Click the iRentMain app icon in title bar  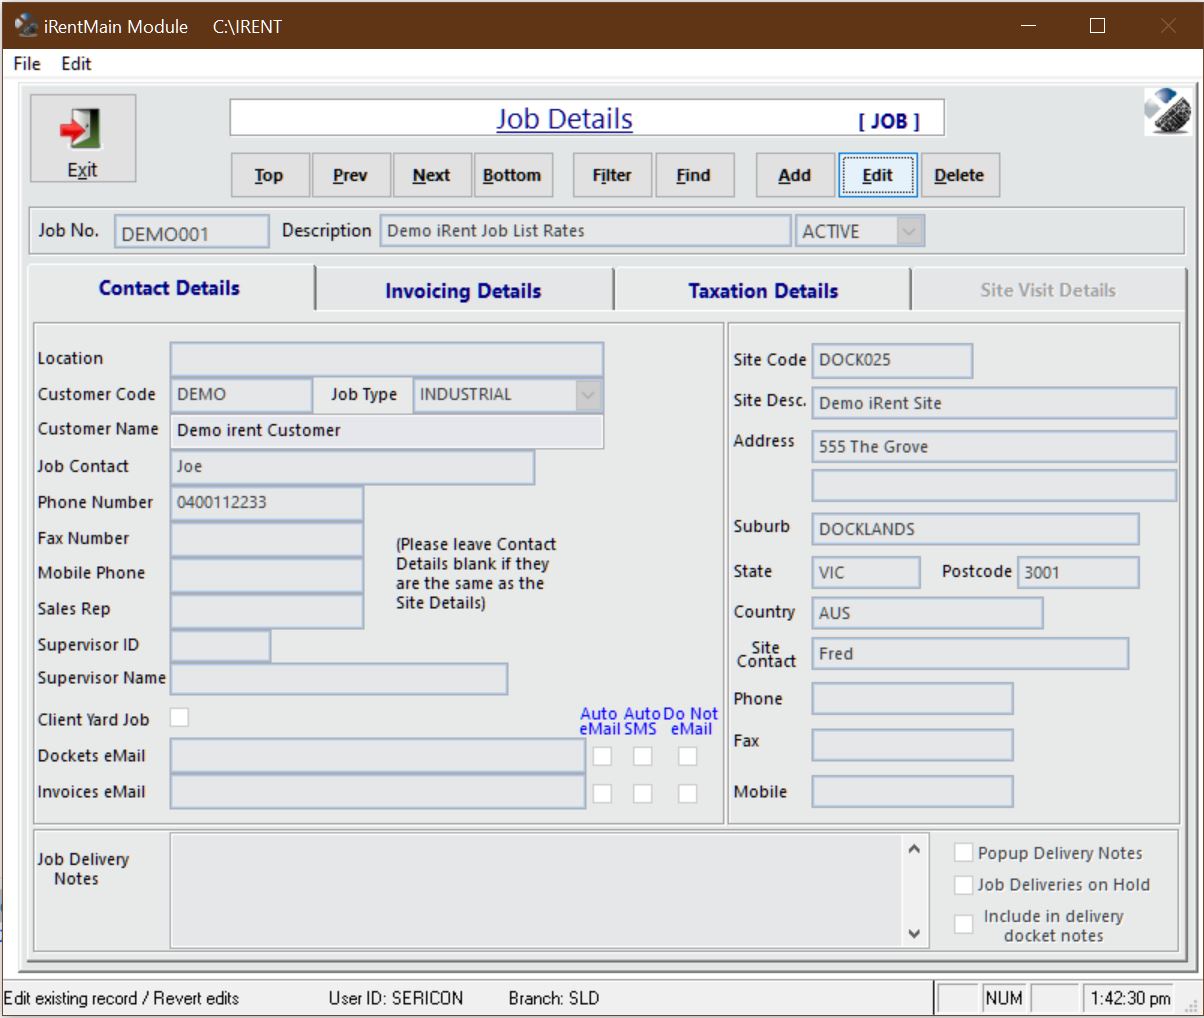[26, 26]
